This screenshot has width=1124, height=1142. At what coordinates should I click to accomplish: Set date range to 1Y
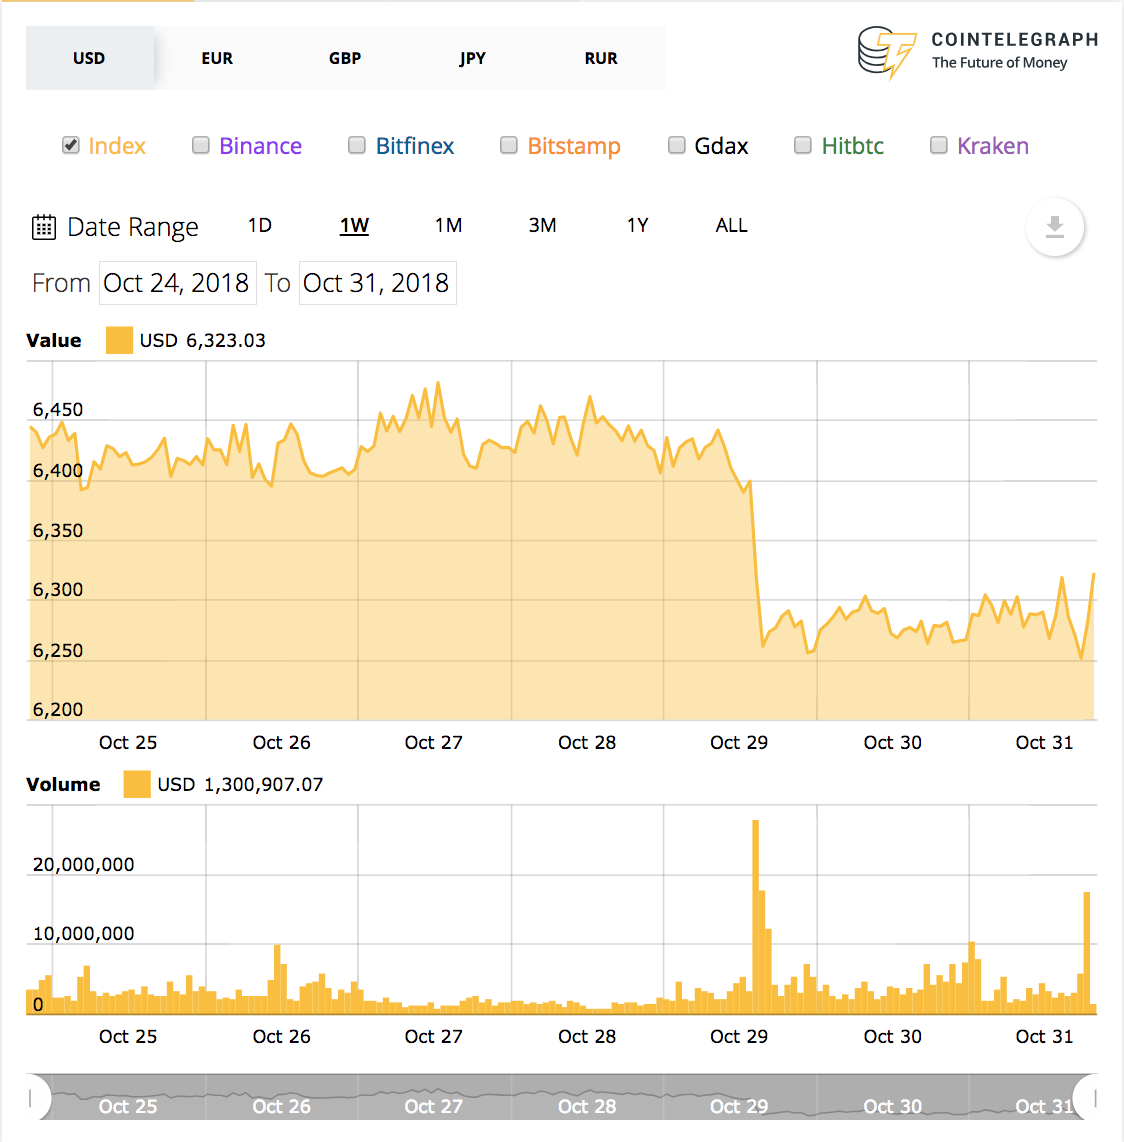coord(637,226)
